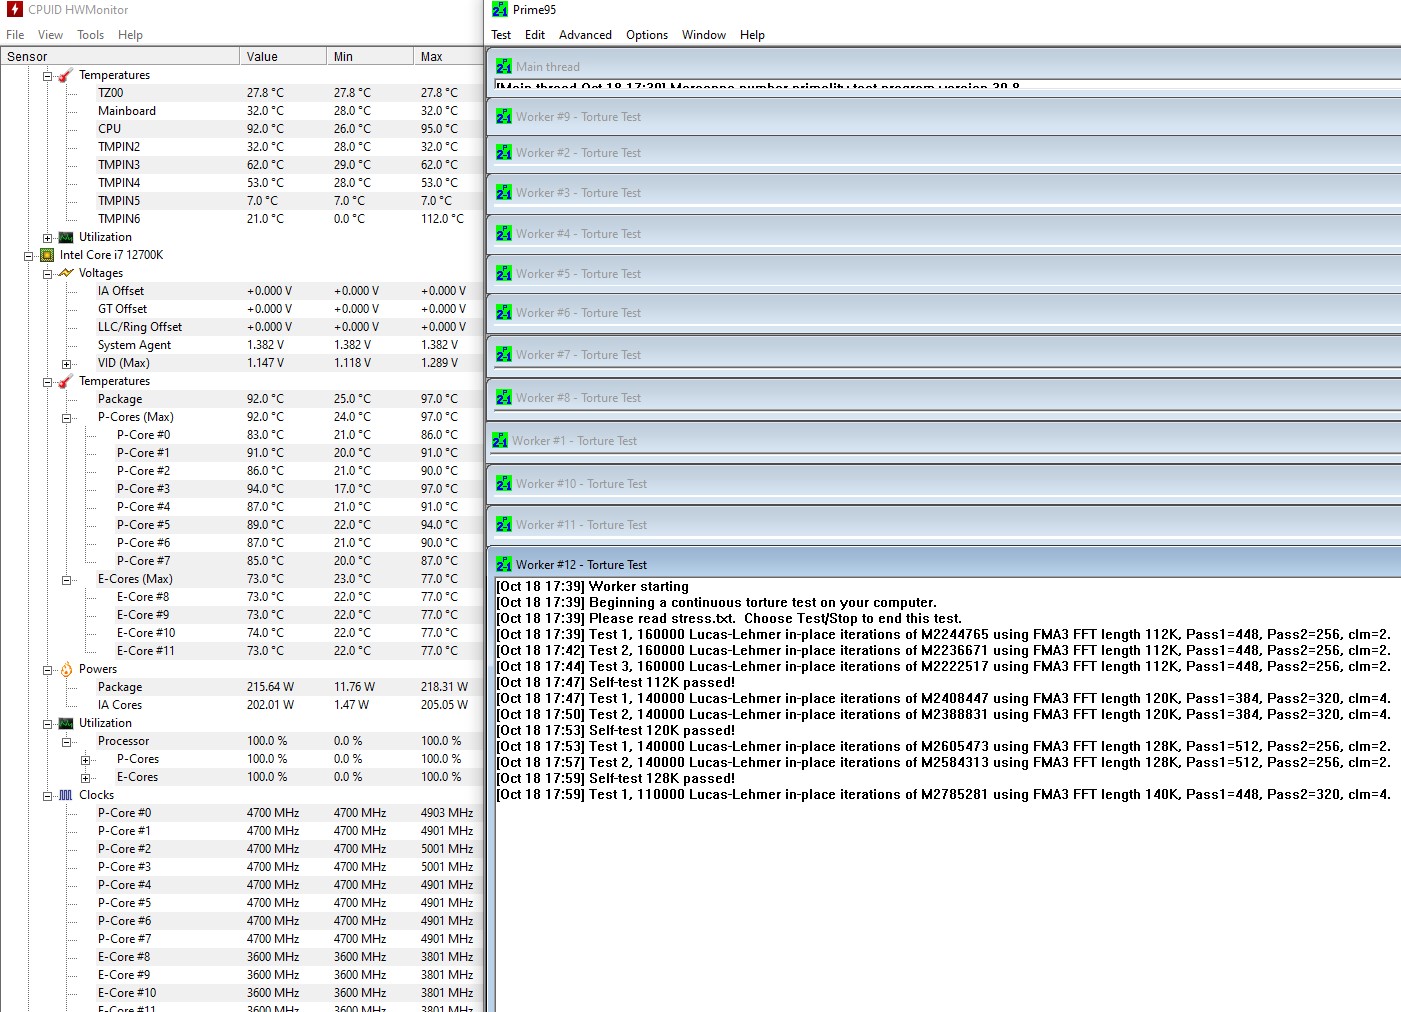Click the 215.64 W package power value
This screenshot has width=1401, height=1012.
pyautogui.click(x=270, y=687)
